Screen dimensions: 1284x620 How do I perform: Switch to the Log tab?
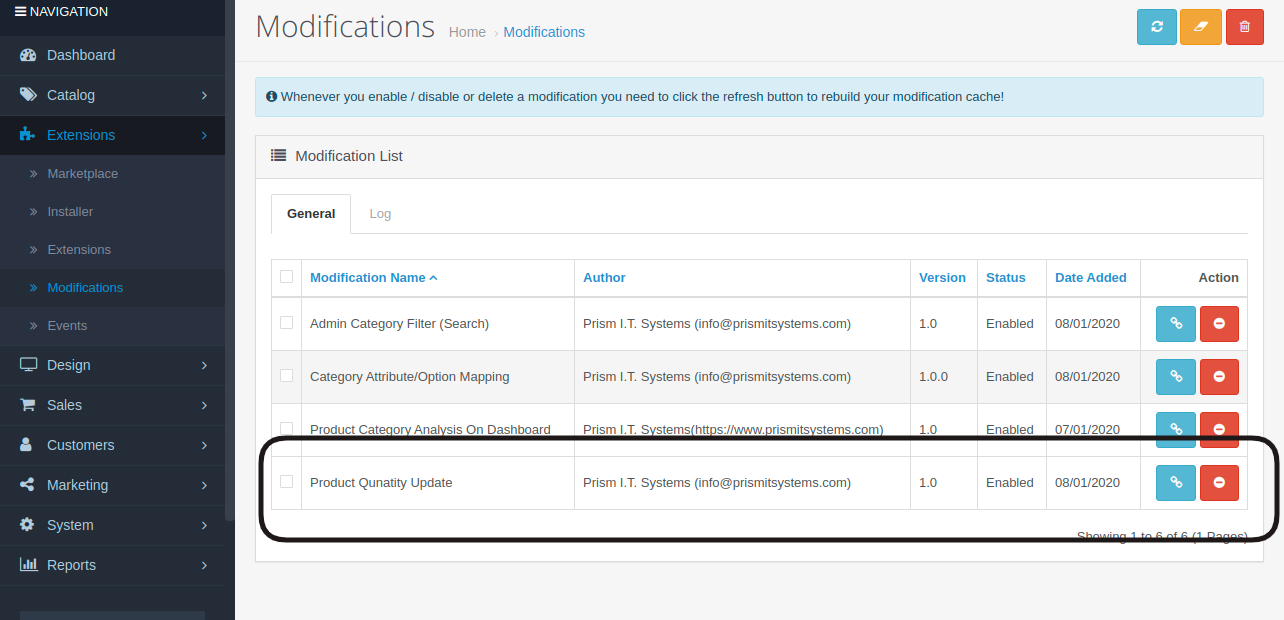[x=380, y=214]
